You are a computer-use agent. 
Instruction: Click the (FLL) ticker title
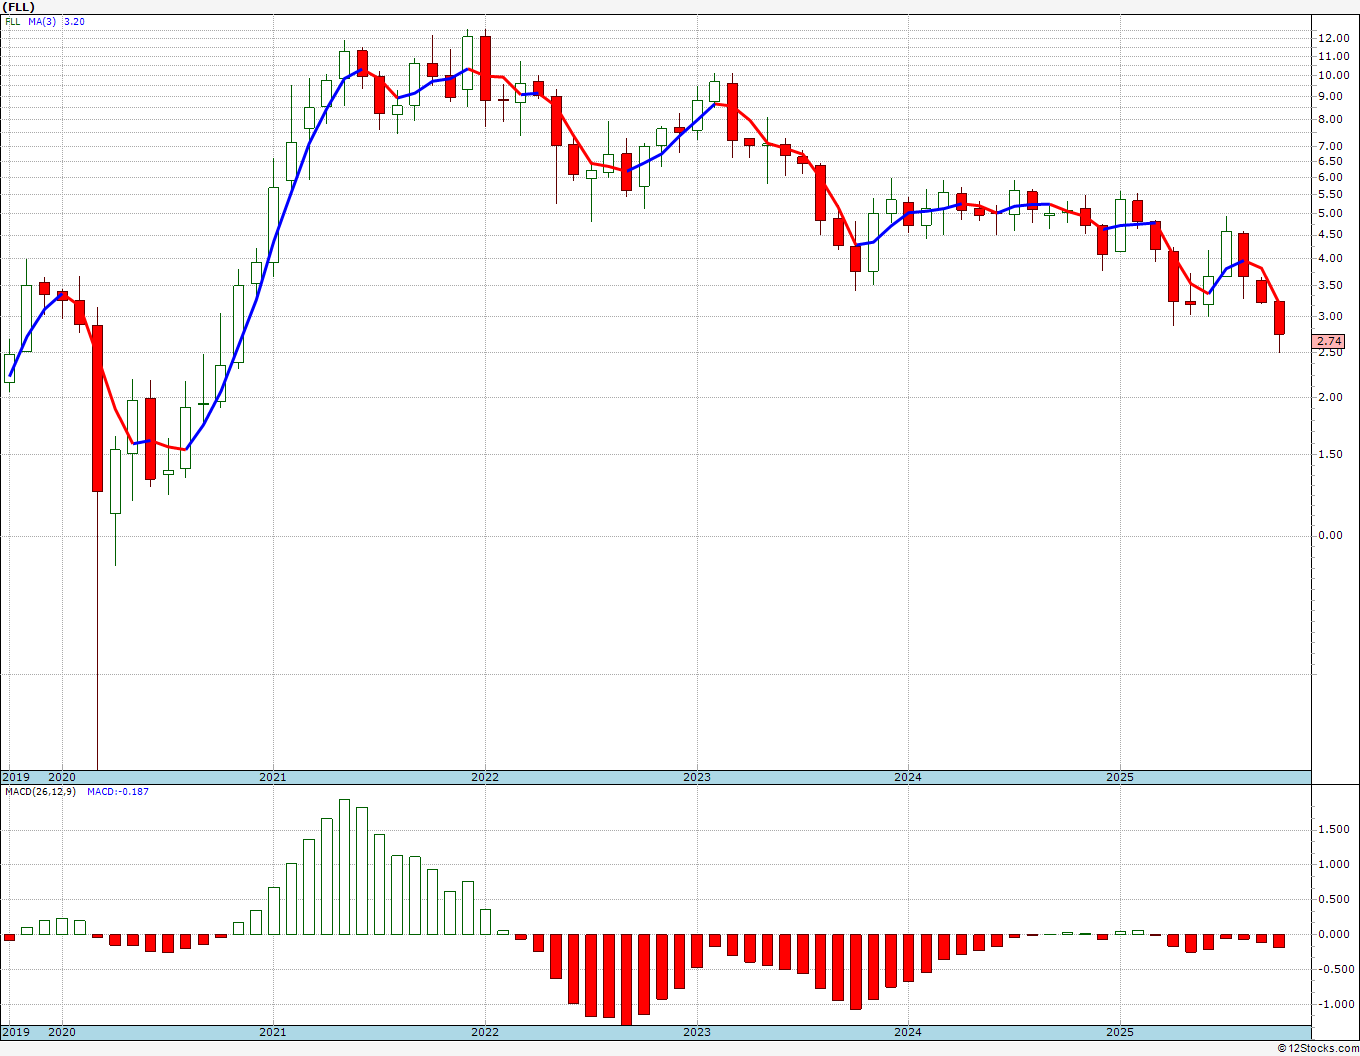coord(18,7)
